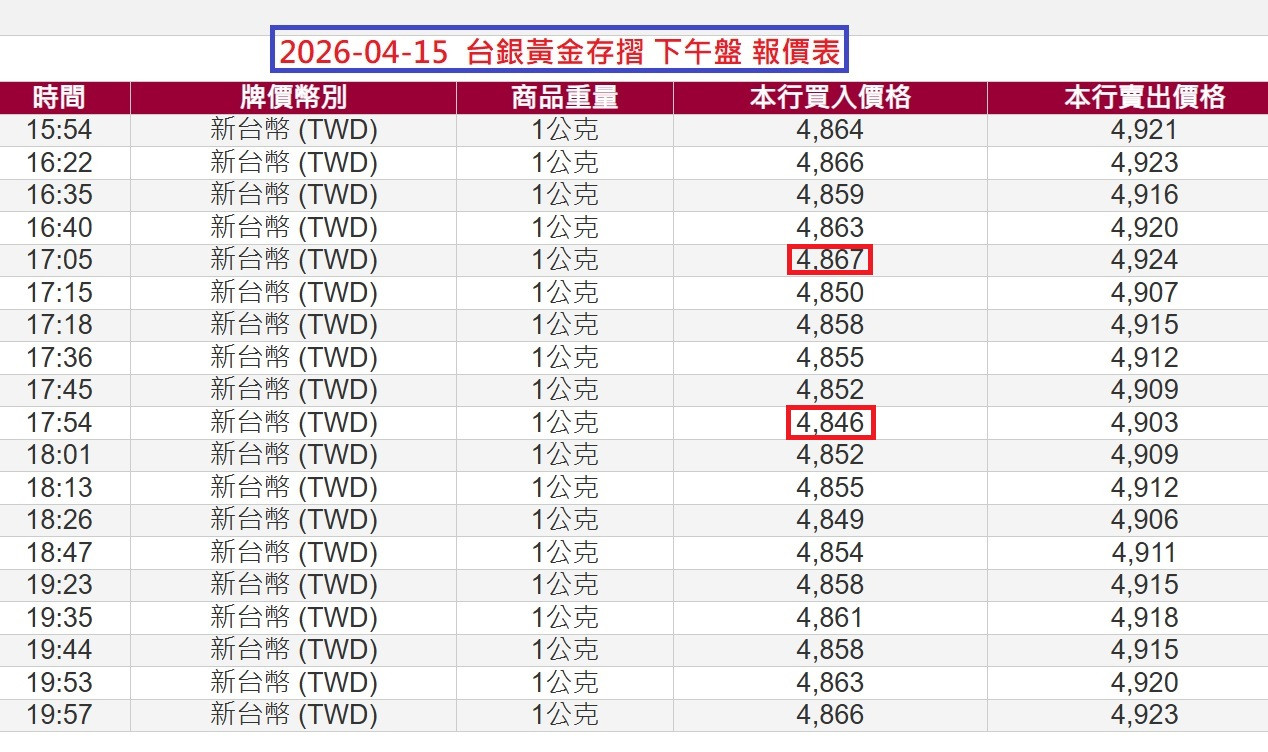Select the 17:54 time cell

[x=59, y=423]
